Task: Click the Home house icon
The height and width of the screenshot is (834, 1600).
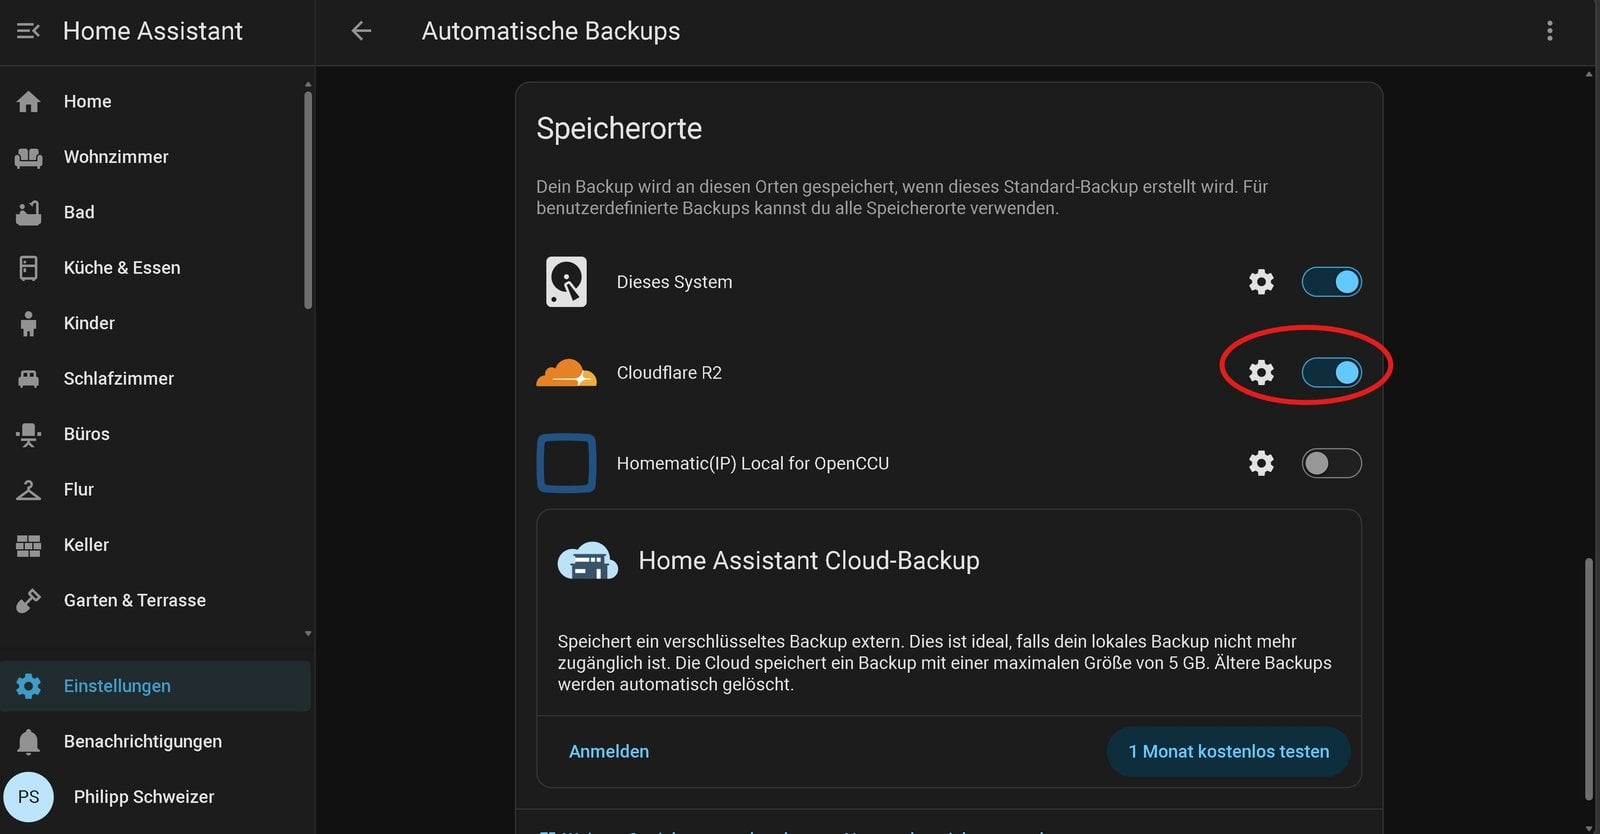Action: [x=29, y=102]
